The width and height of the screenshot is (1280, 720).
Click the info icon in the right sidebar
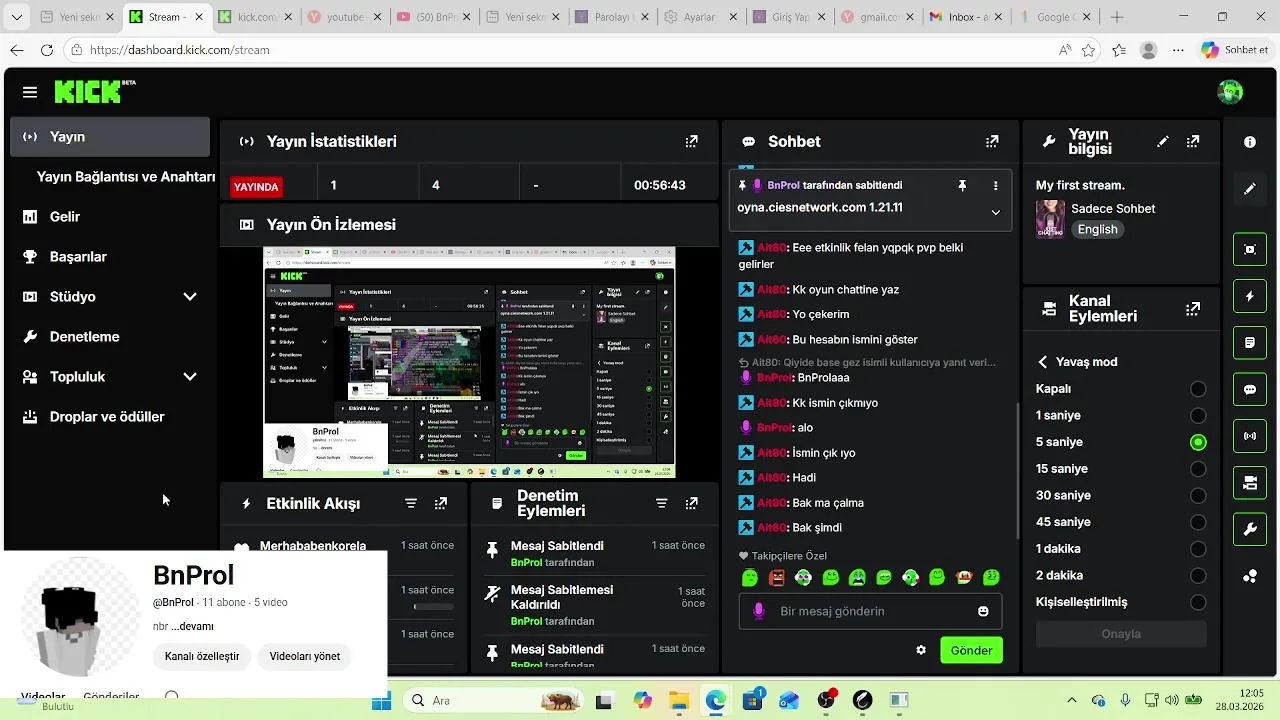coord(1250,142)
